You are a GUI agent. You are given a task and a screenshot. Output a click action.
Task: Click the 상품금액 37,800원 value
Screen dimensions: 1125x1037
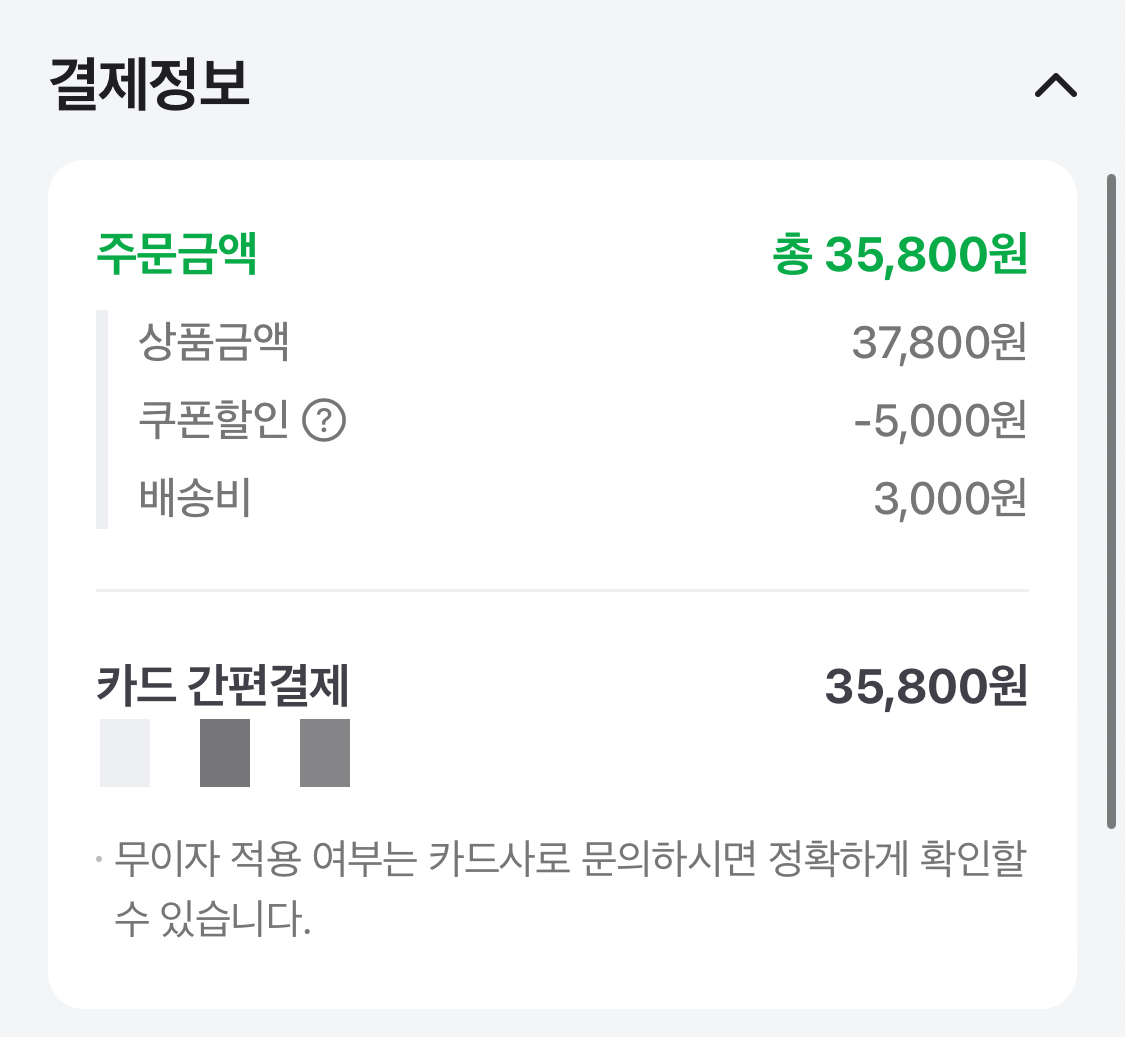pyautogui.click(x=938, y=343)
